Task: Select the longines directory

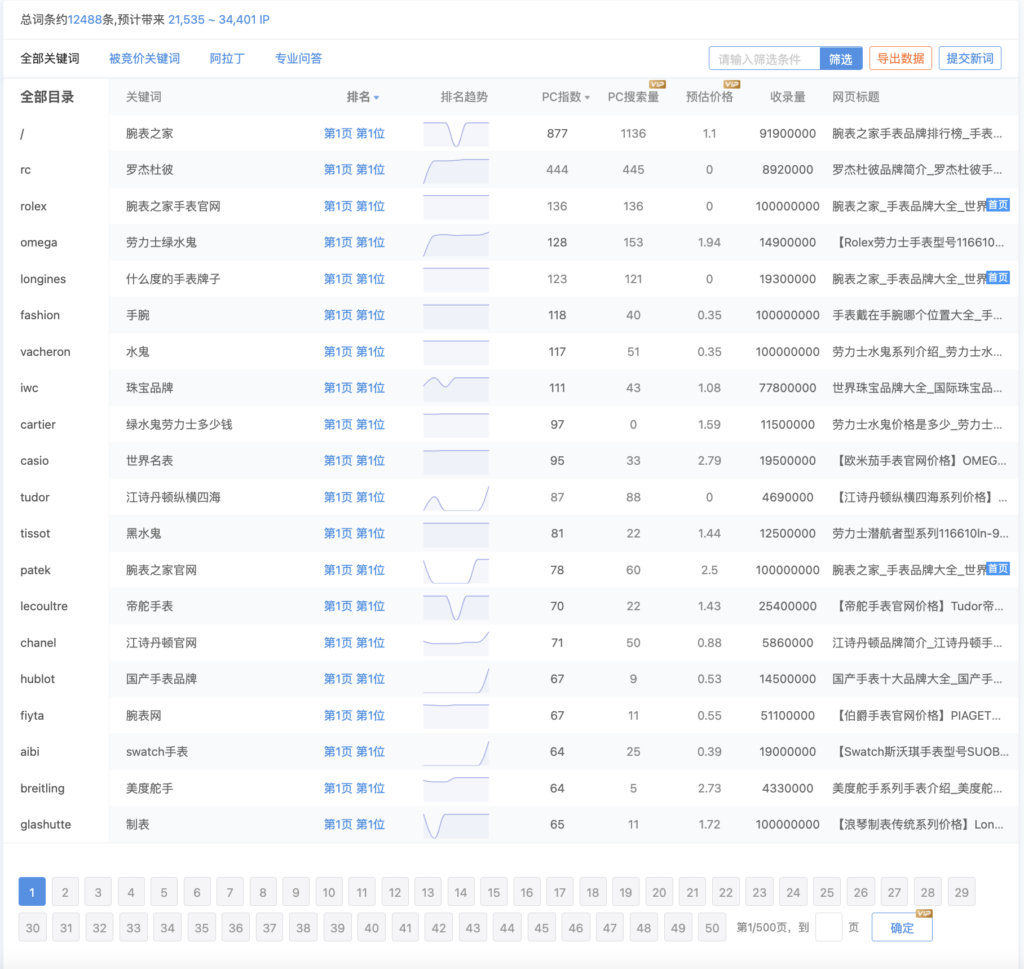Action: pos(43,279)
